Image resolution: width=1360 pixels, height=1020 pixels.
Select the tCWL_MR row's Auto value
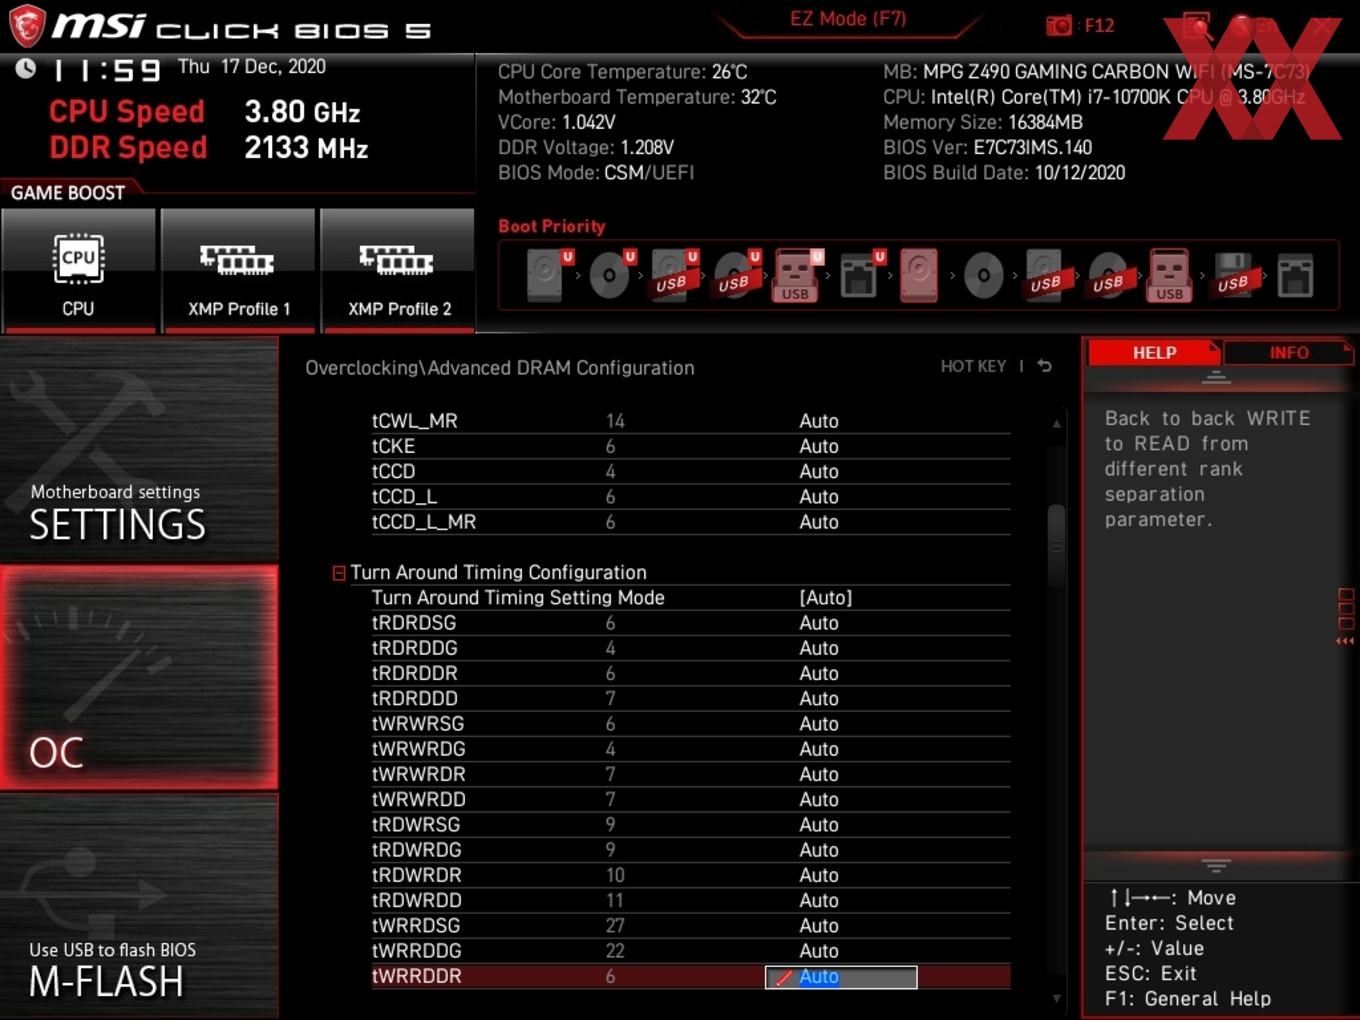[819, 421]
